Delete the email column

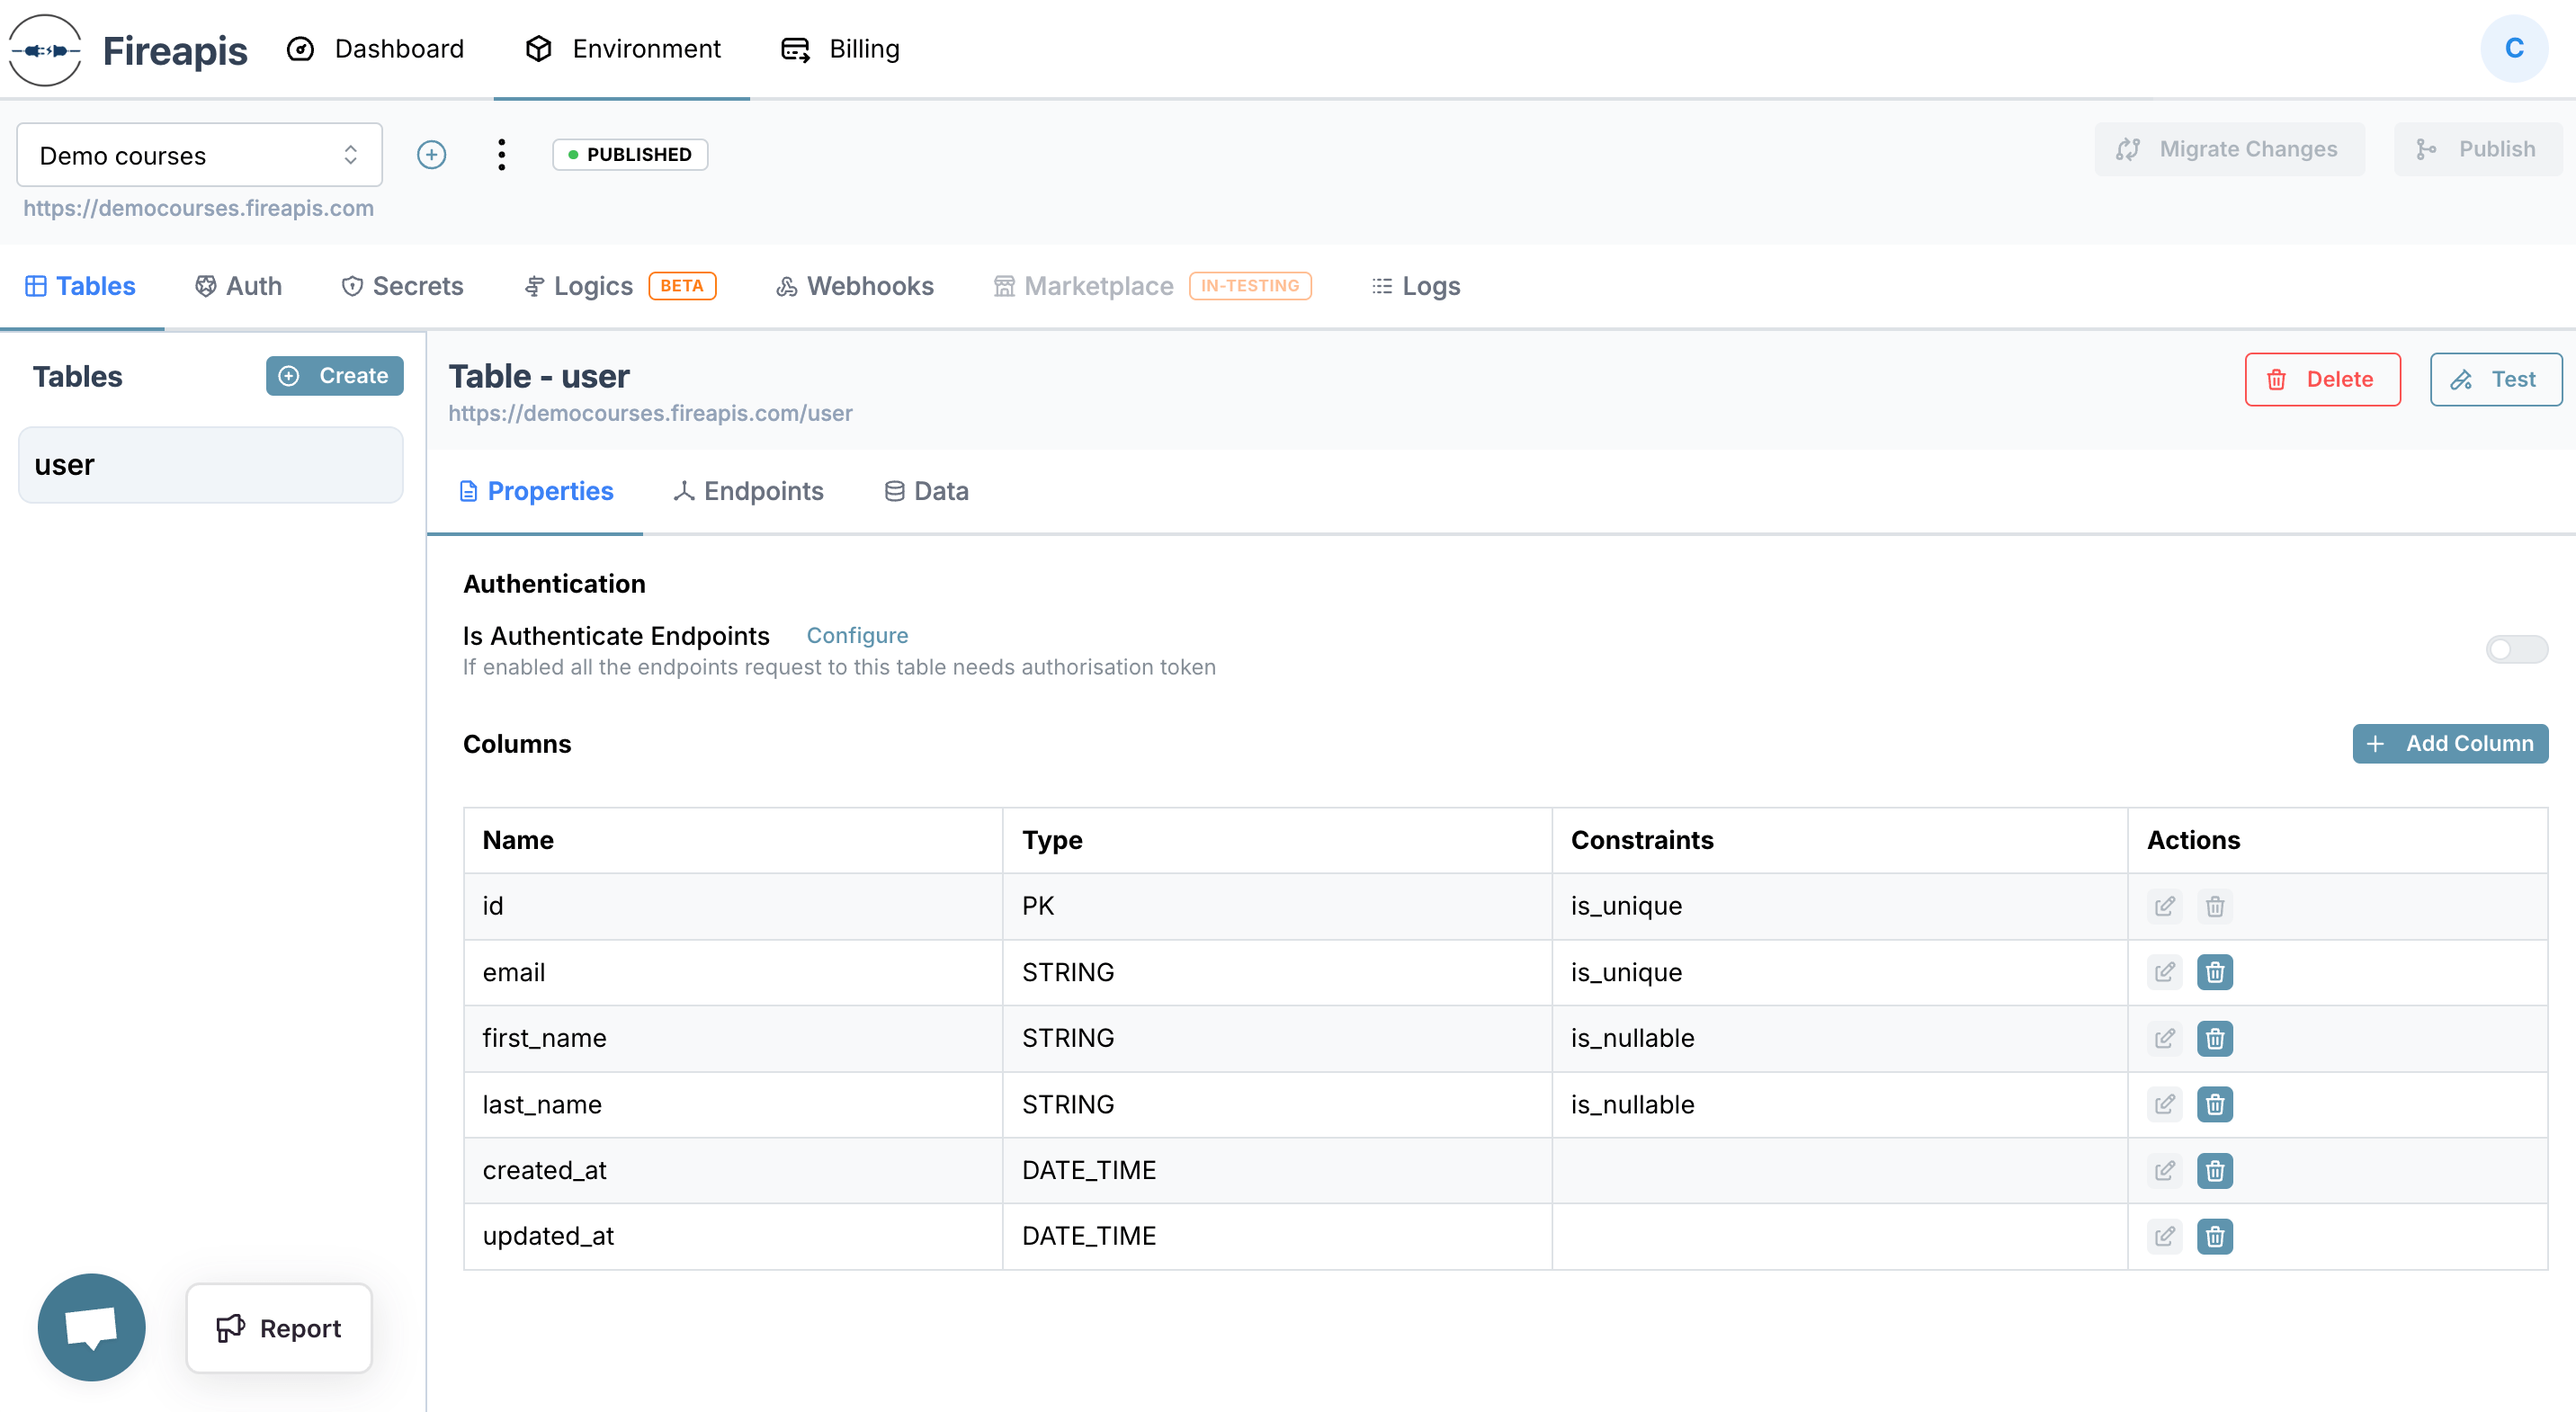pos(2214,972)
